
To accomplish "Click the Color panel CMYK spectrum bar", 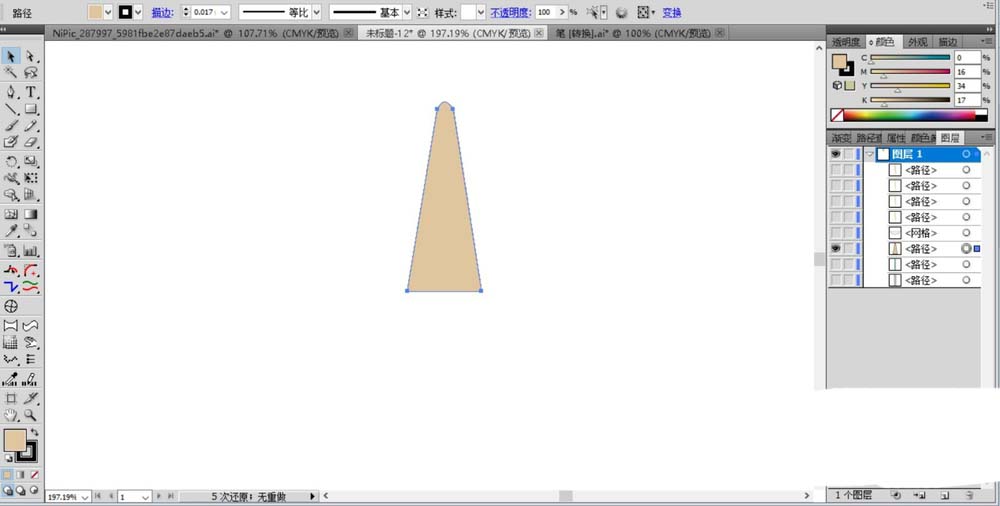I will point(909,115).
